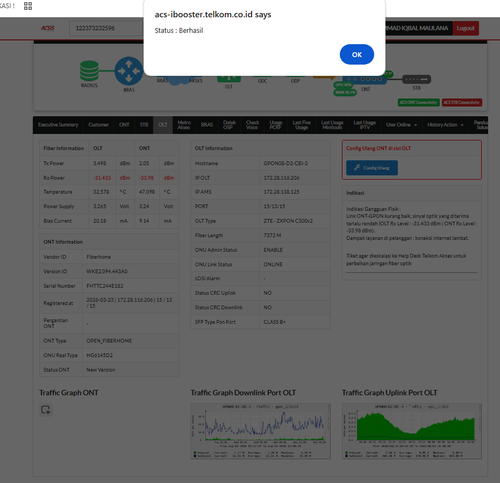Click the Status ONT New Version value
500x483 pixels.
coord(101,370)
